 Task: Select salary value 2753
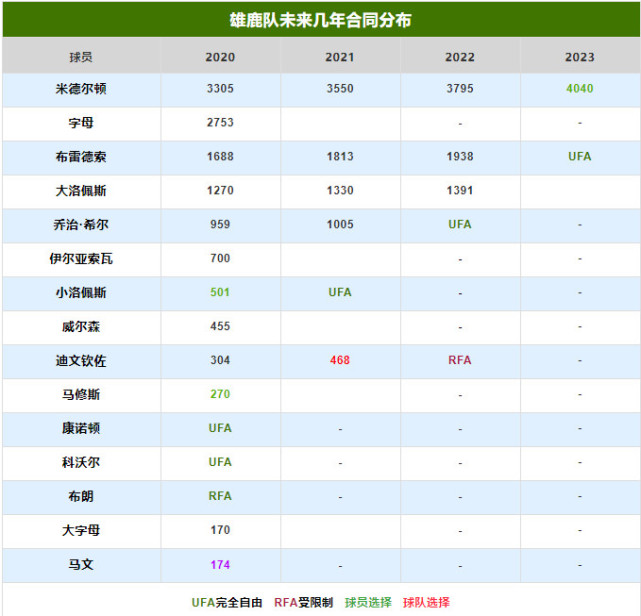[220, 123]
